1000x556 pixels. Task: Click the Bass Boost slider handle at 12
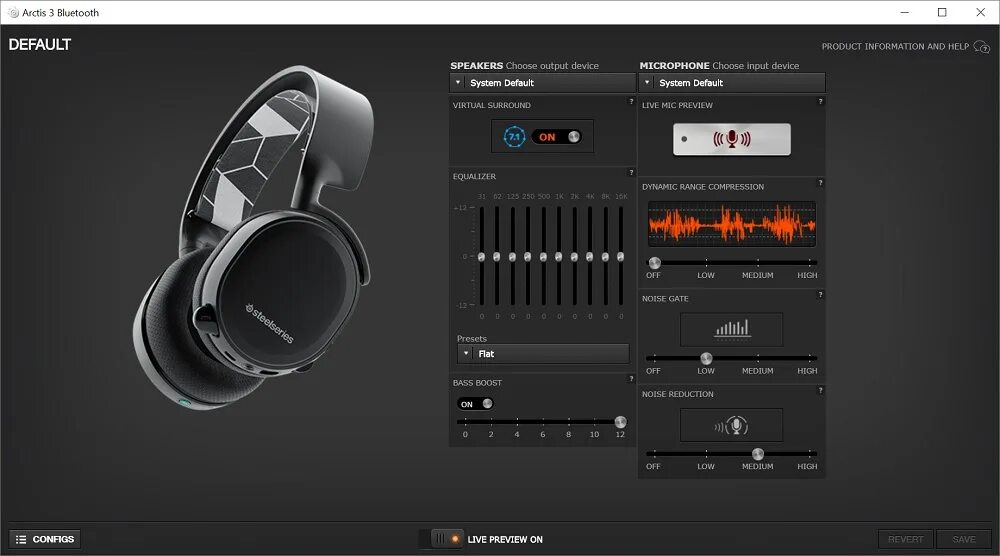tap(620, 422)
